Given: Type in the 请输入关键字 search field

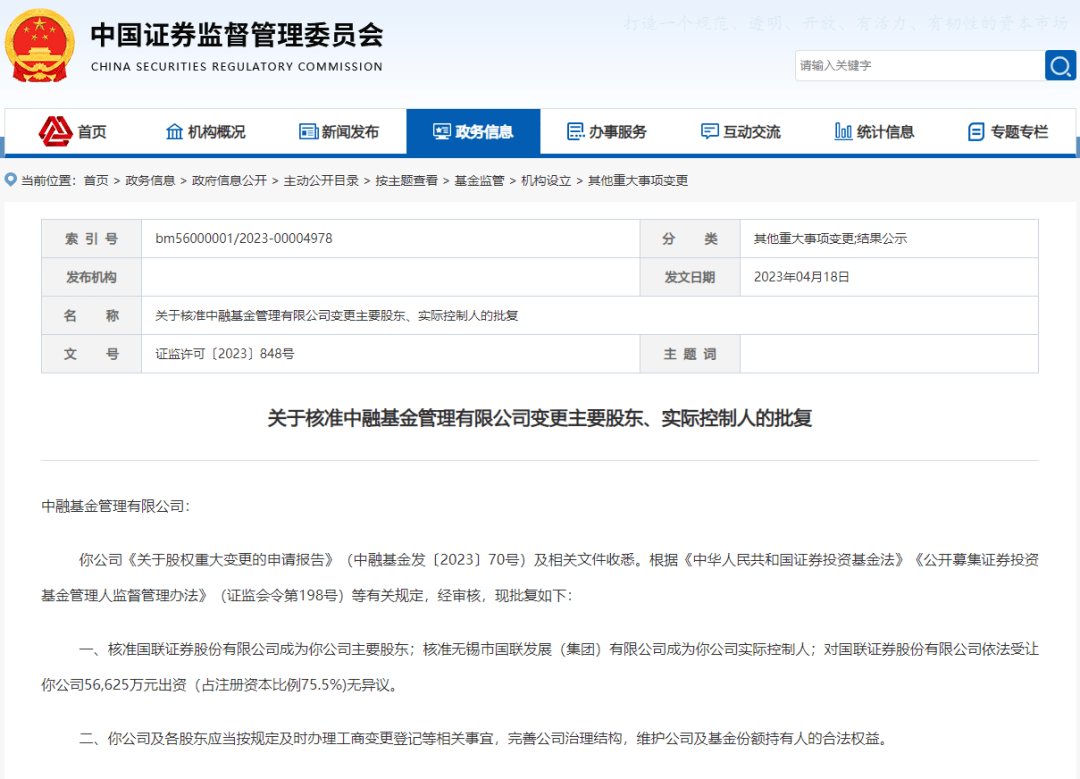Looking at the screenshot, I should pos(918,66).
